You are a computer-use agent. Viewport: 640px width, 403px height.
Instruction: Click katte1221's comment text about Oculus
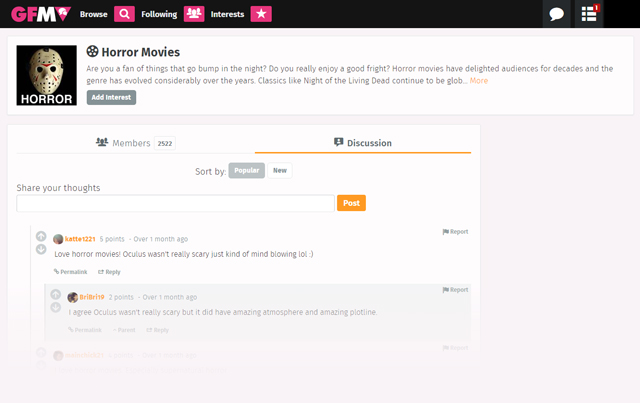pyautogui.click(x=184, y=254)
